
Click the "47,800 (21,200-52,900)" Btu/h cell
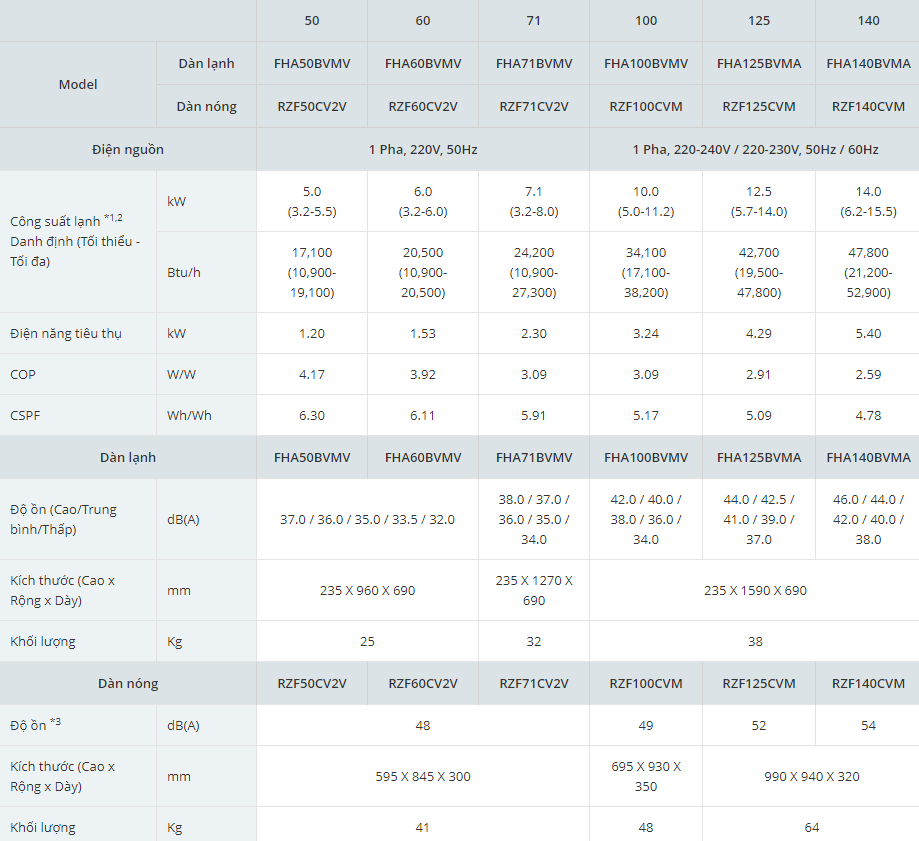[x=868, y=273]
